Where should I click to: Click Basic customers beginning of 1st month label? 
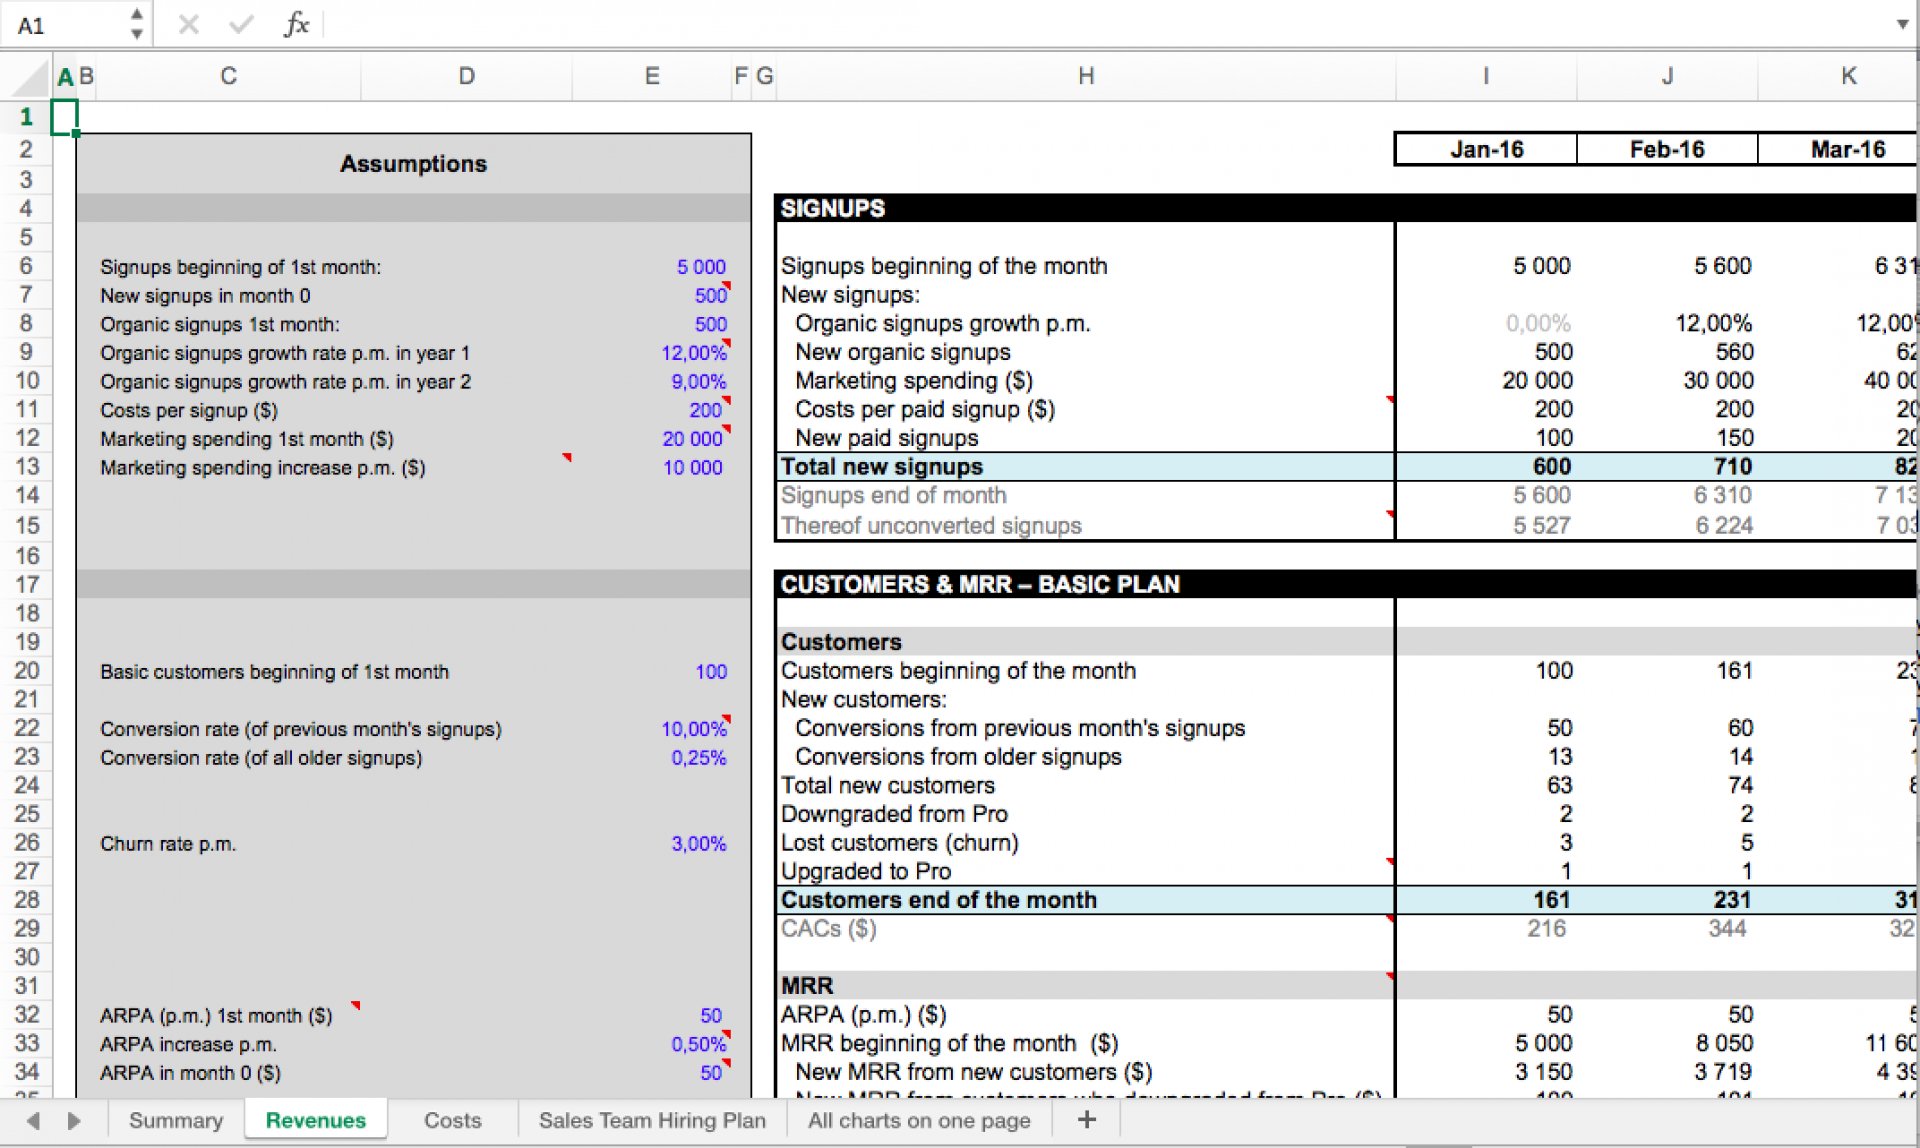point(274,672)
